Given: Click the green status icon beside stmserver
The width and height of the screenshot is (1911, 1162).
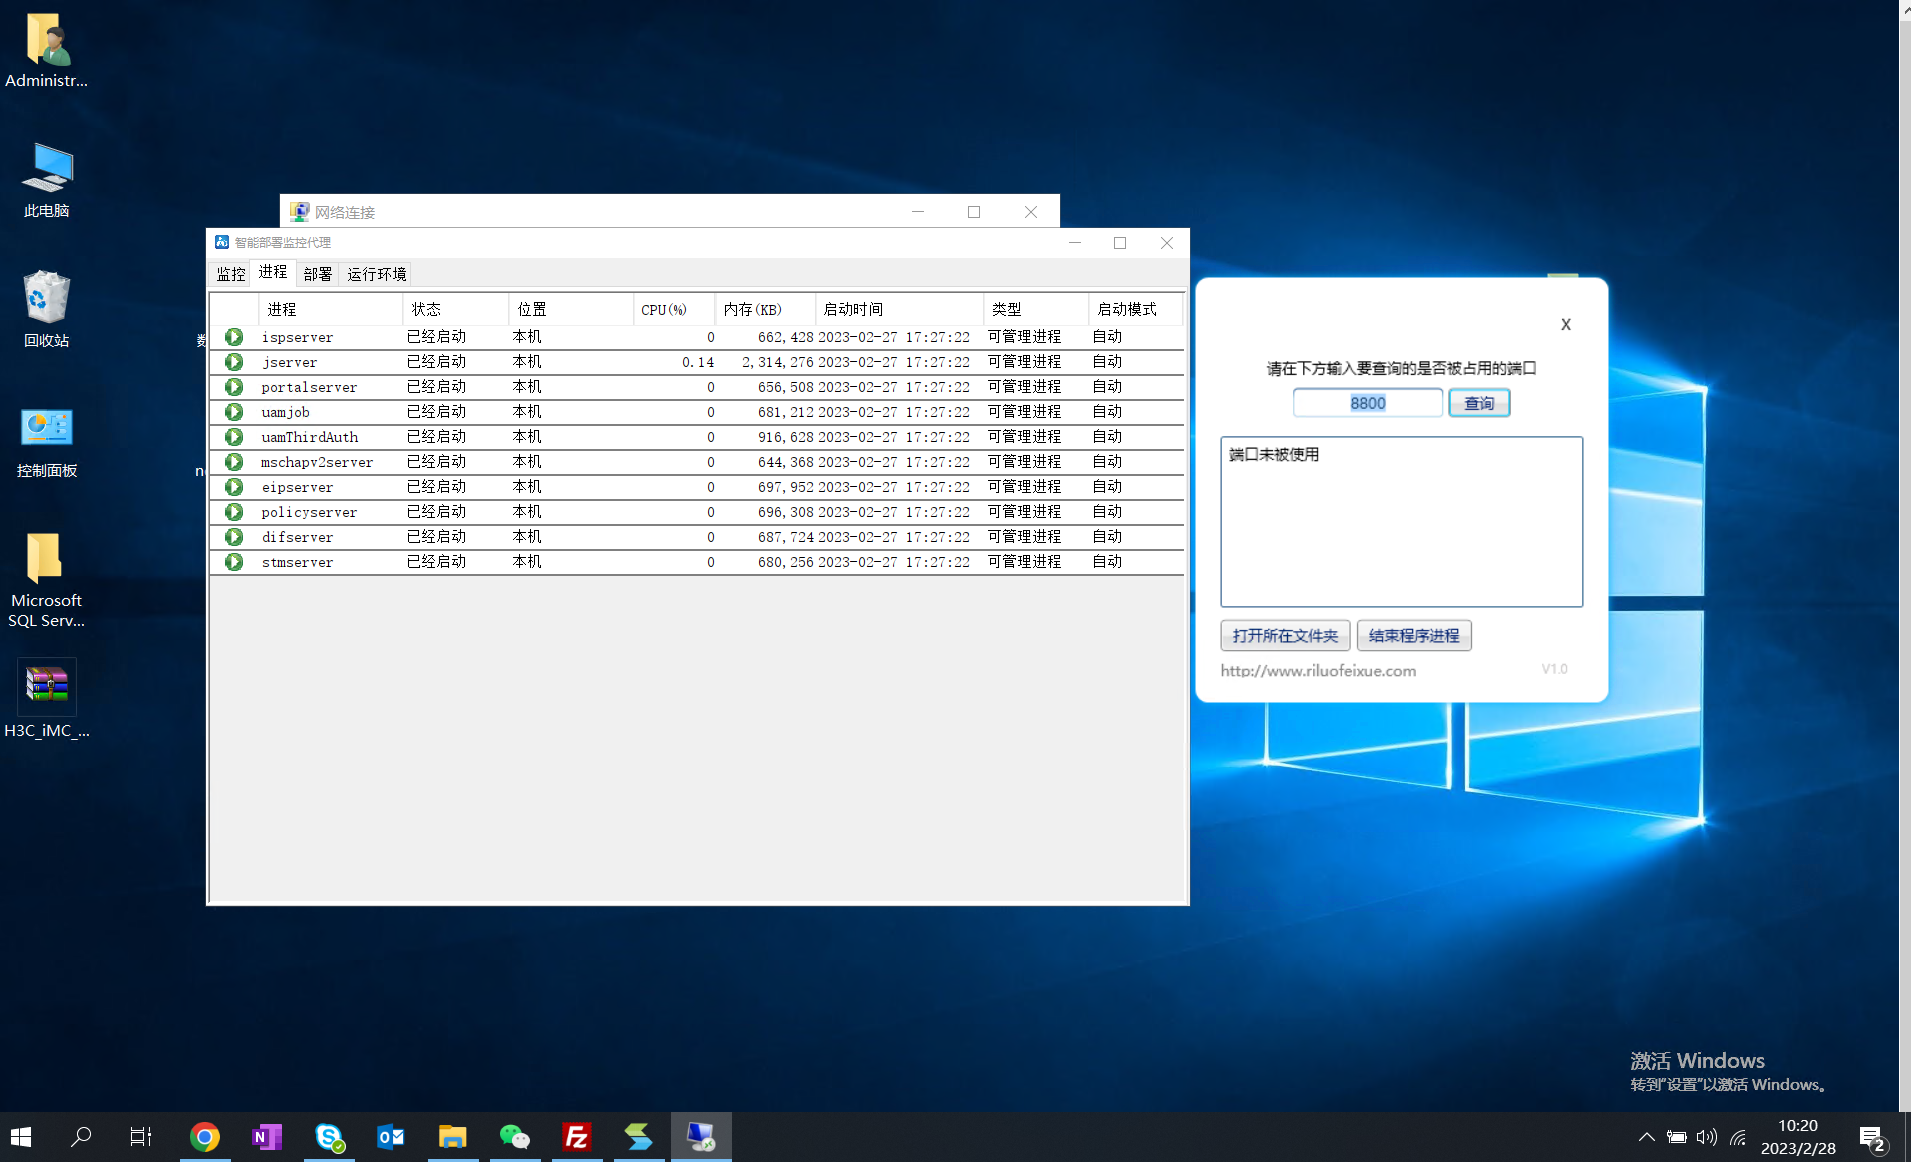Looking at the screenshot, I should pos(234,562).
